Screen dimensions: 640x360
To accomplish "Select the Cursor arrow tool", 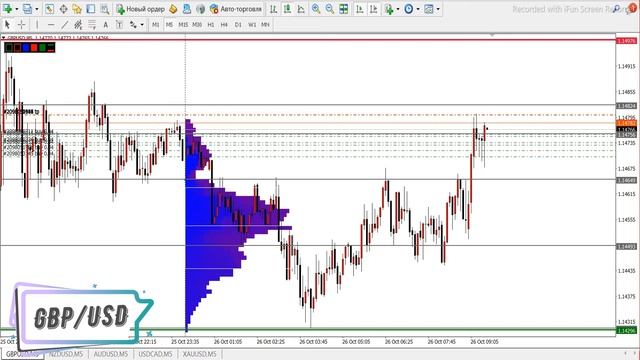I will (7, 24).
